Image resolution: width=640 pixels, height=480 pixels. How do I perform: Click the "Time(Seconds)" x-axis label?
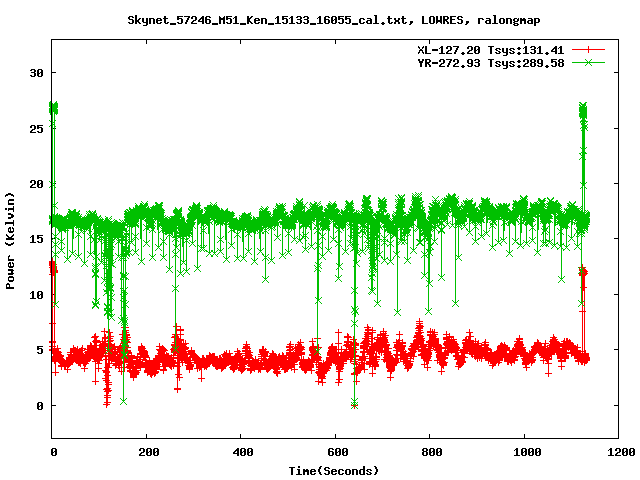click(x=335, y=470)
